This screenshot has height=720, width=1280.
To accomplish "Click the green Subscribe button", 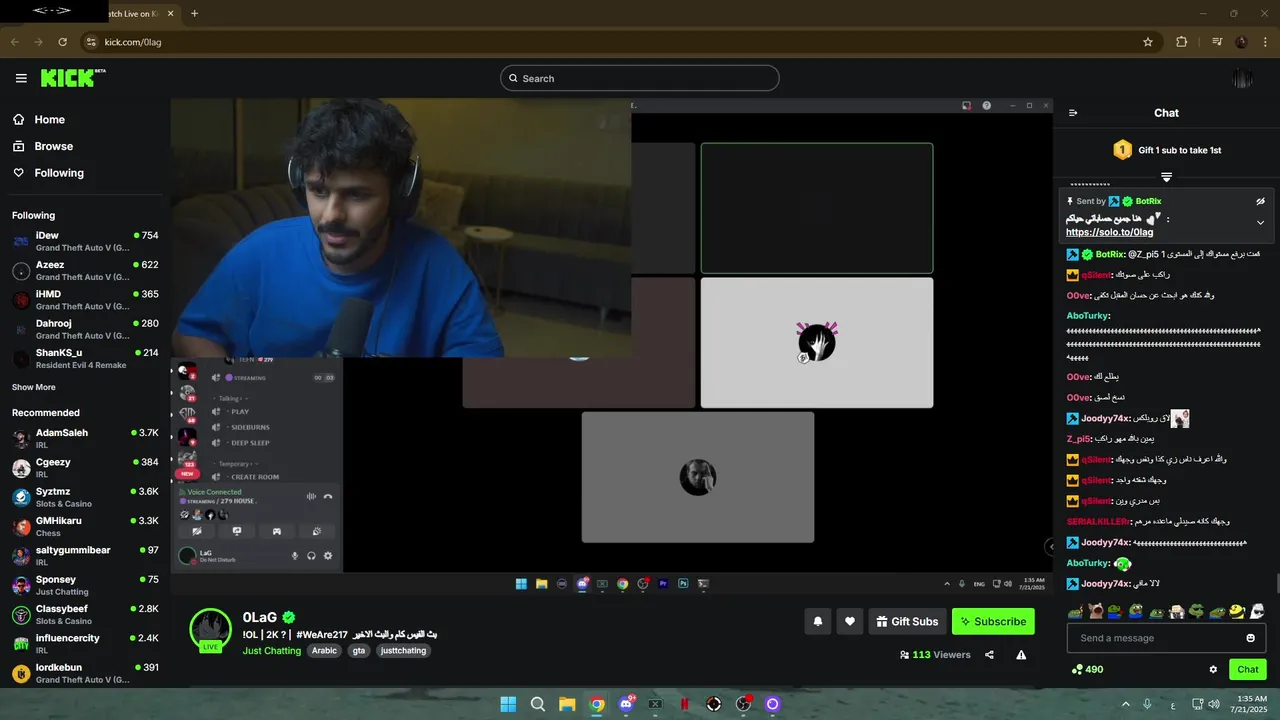I will (x=993, y=621).
